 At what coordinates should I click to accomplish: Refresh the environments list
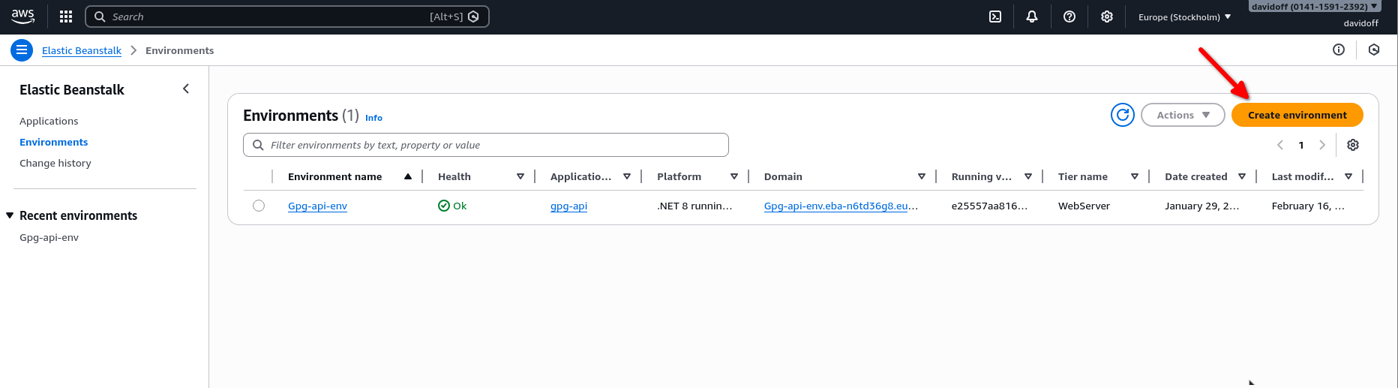click(x=1122, y=115)
